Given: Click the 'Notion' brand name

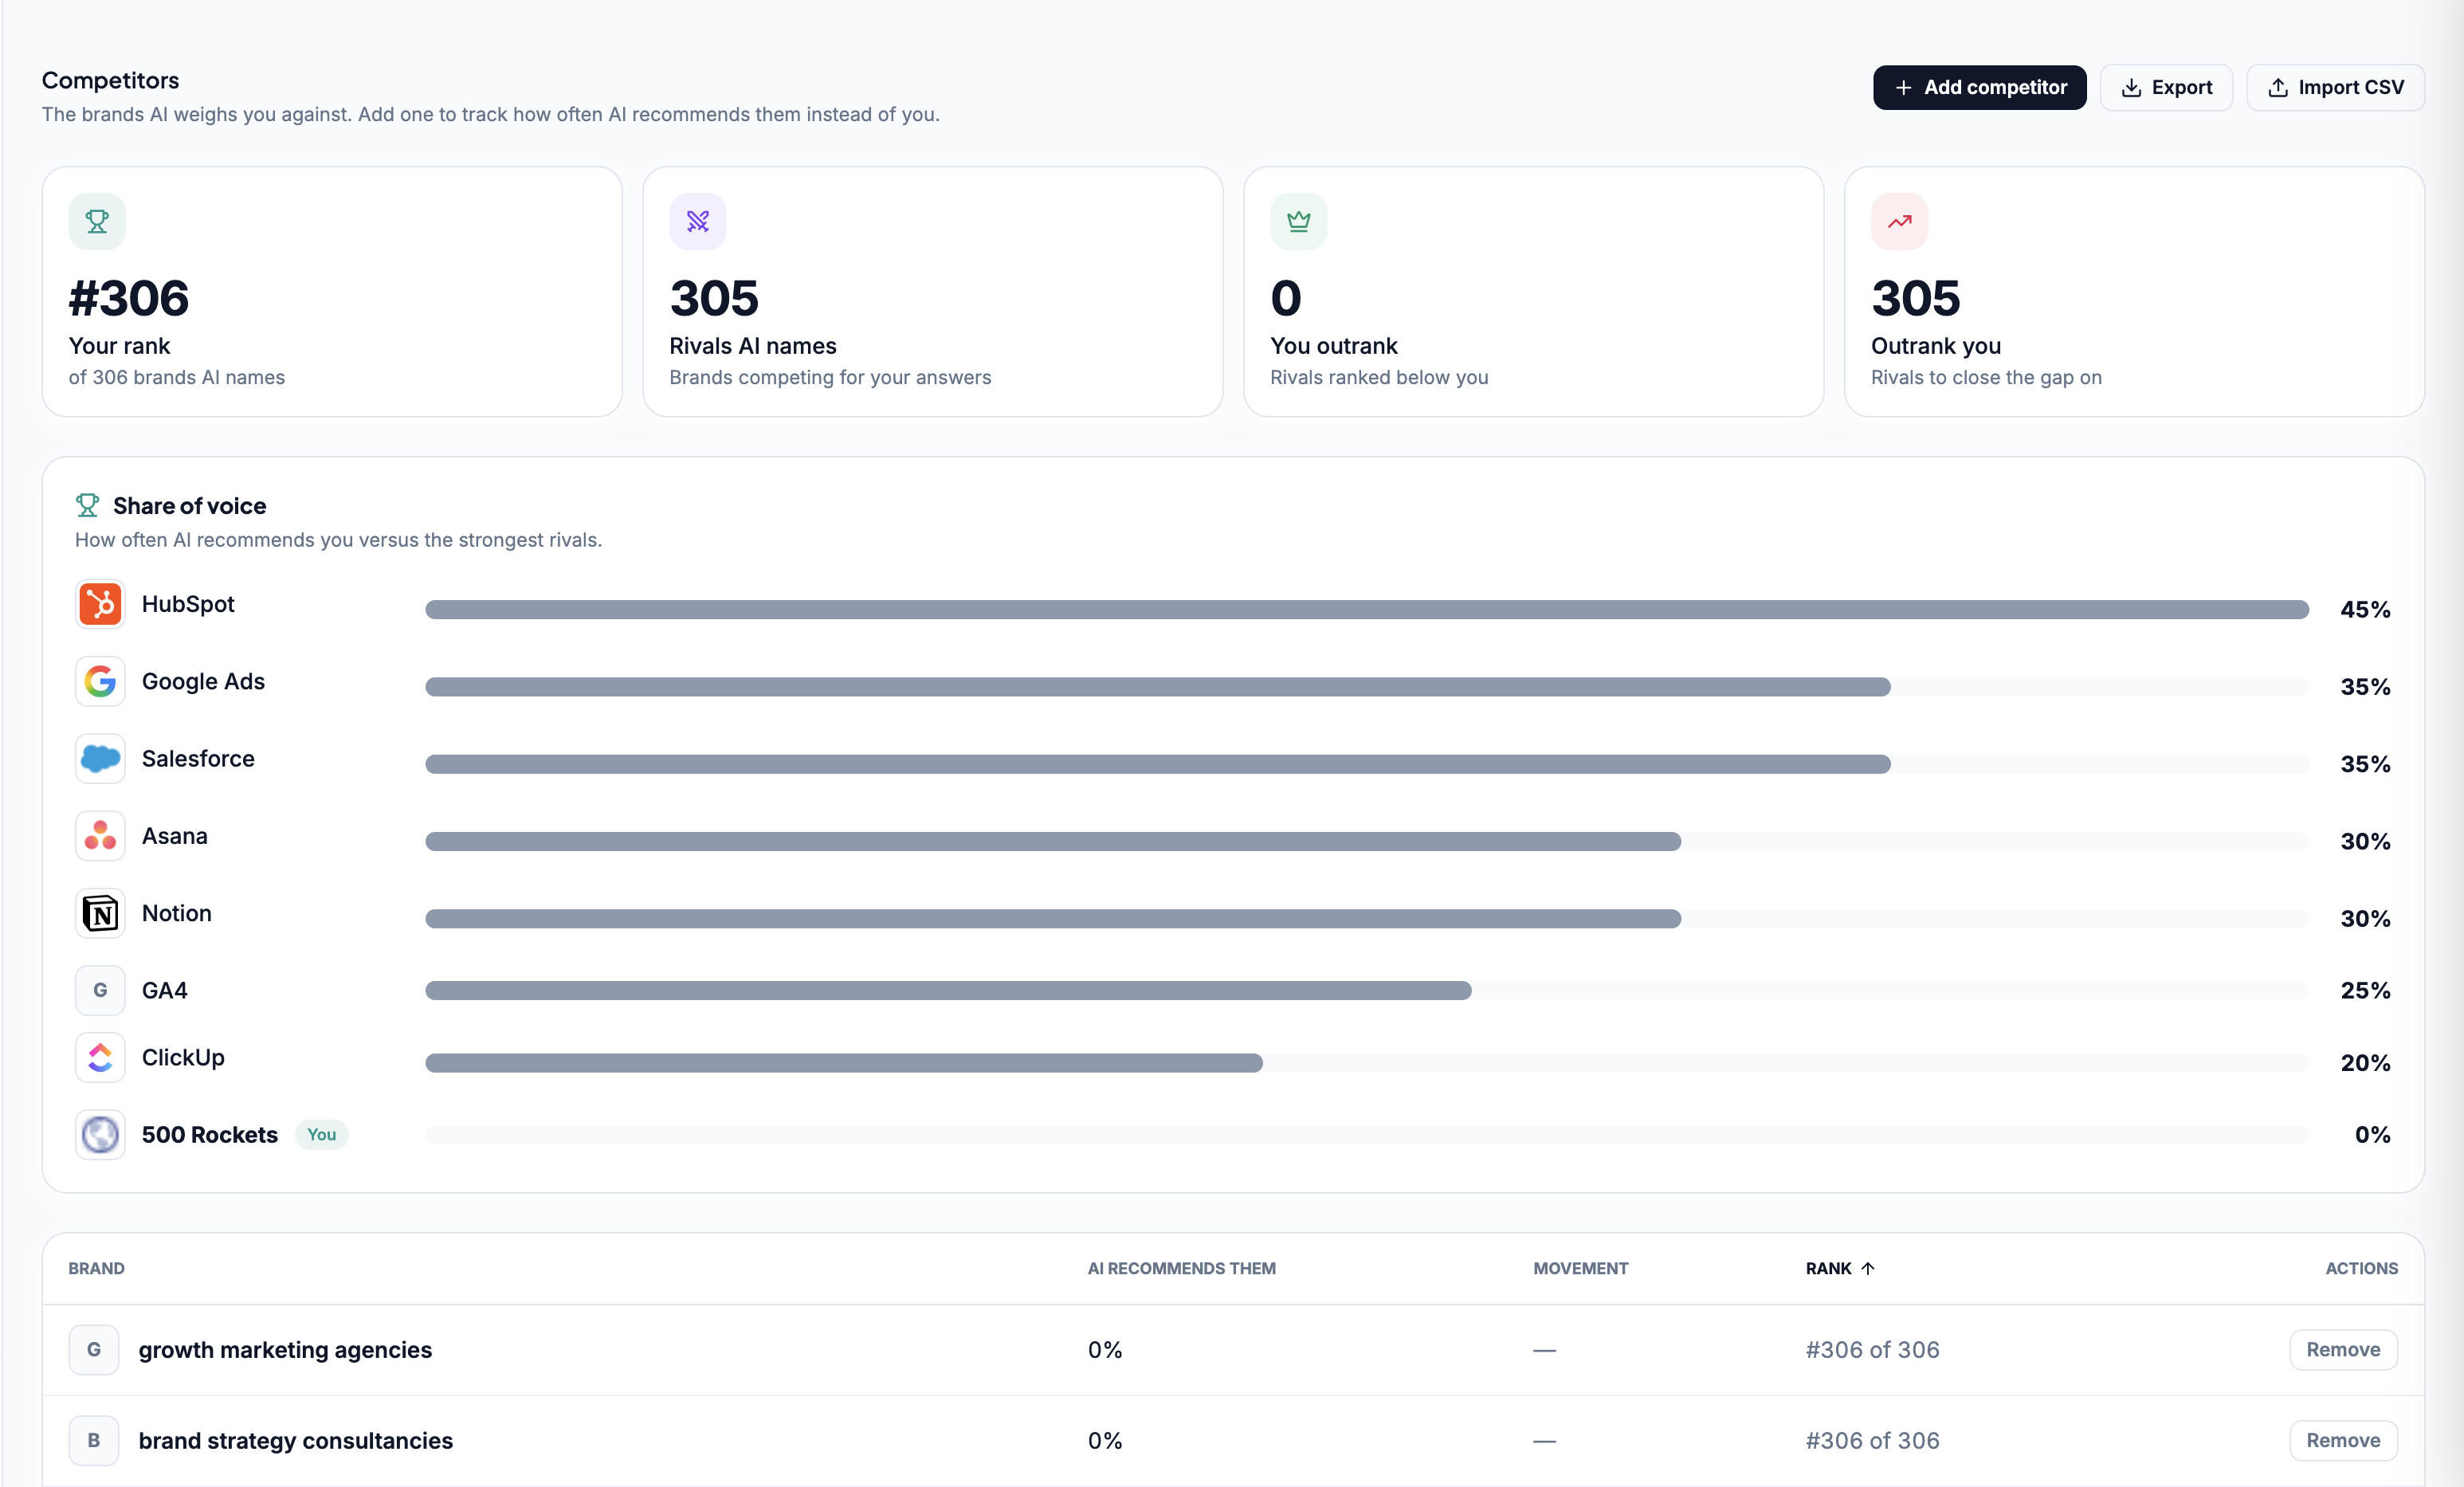Looking at the screenshot, I should point(177,913).
